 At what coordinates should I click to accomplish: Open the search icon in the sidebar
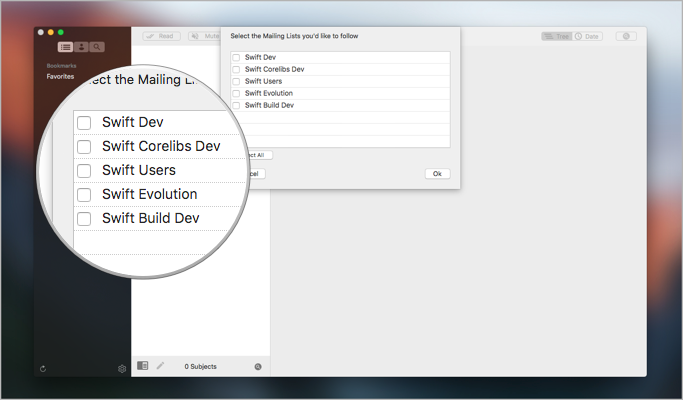point(97,47)
